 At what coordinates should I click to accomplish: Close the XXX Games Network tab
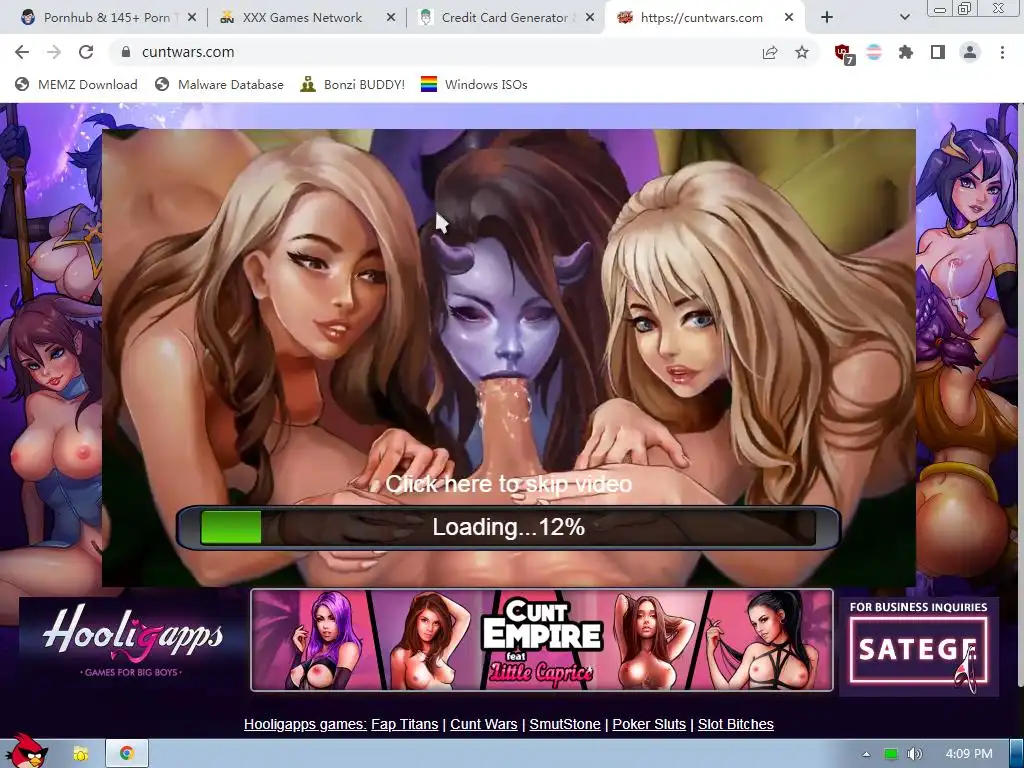(391, 18)
